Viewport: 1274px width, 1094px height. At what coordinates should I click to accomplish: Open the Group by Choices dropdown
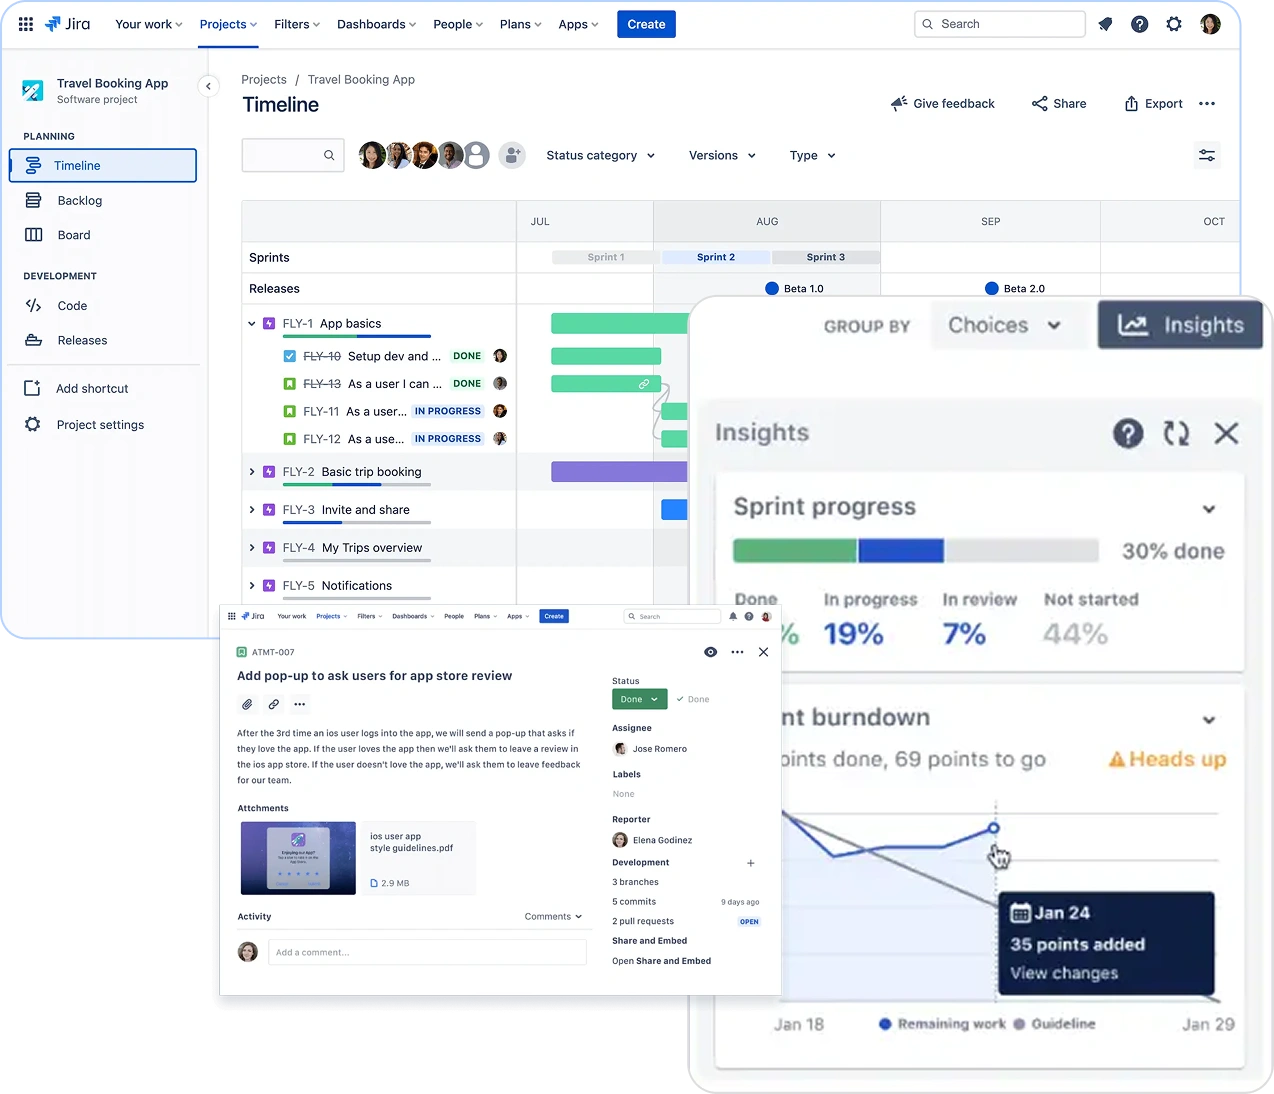[1006, 325]
